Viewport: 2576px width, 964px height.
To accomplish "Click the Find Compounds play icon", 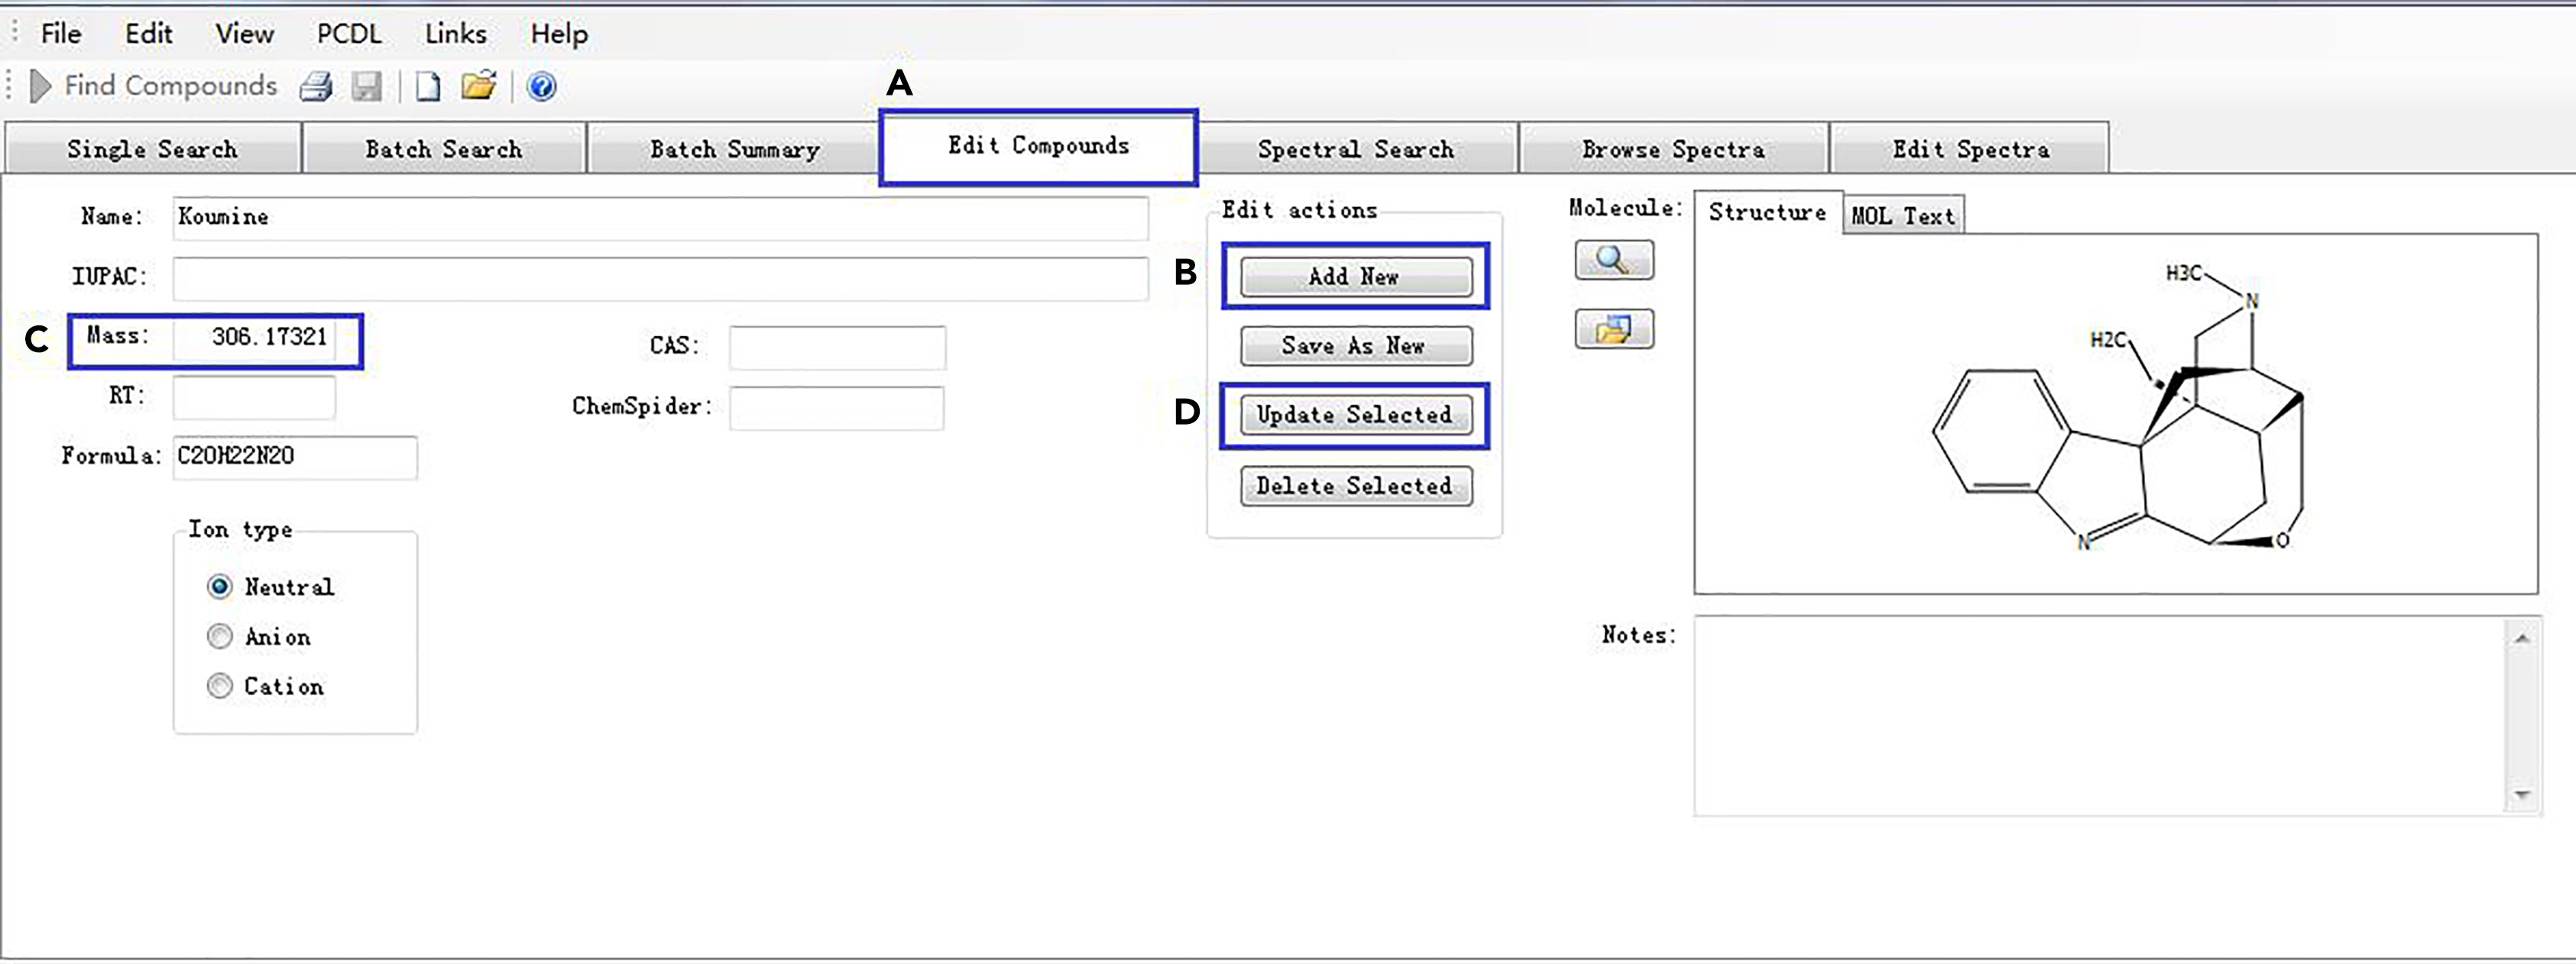I will point(40,86).
